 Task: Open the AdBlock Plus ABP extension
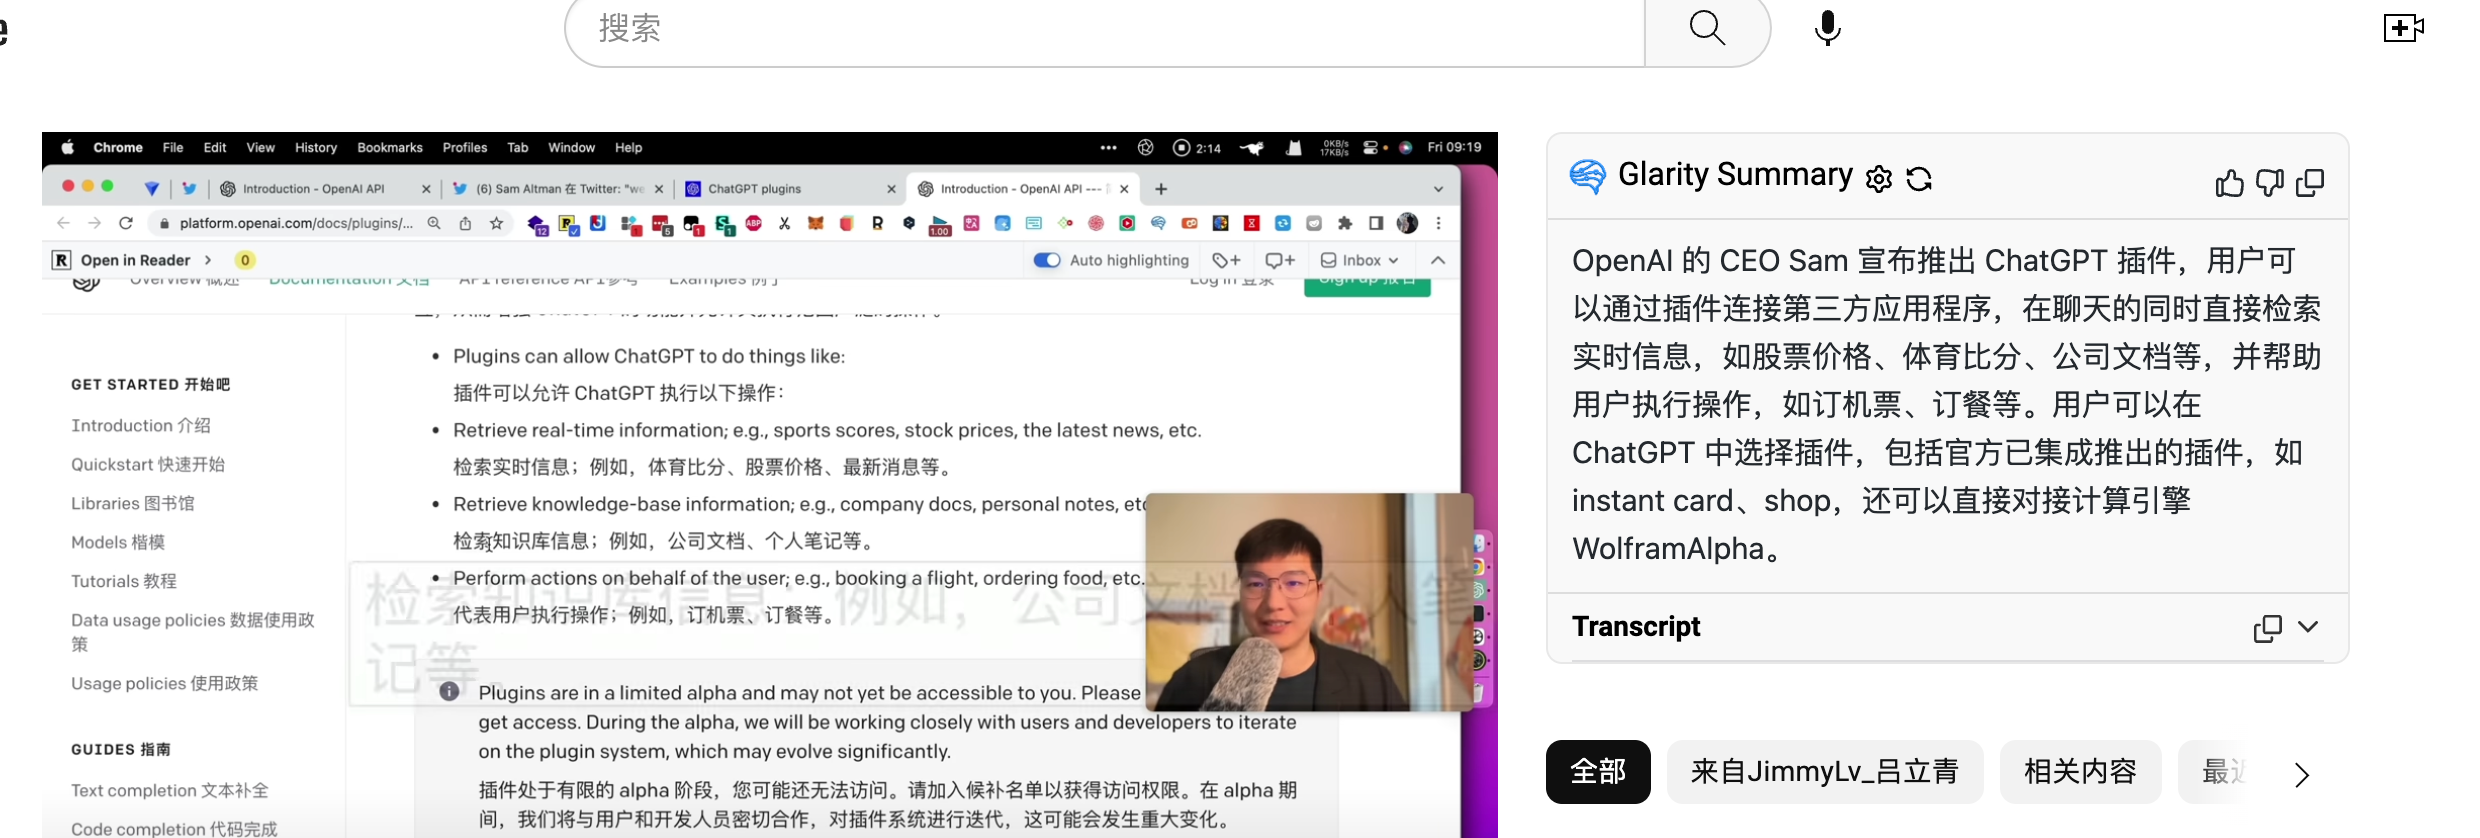click(754, 223)
